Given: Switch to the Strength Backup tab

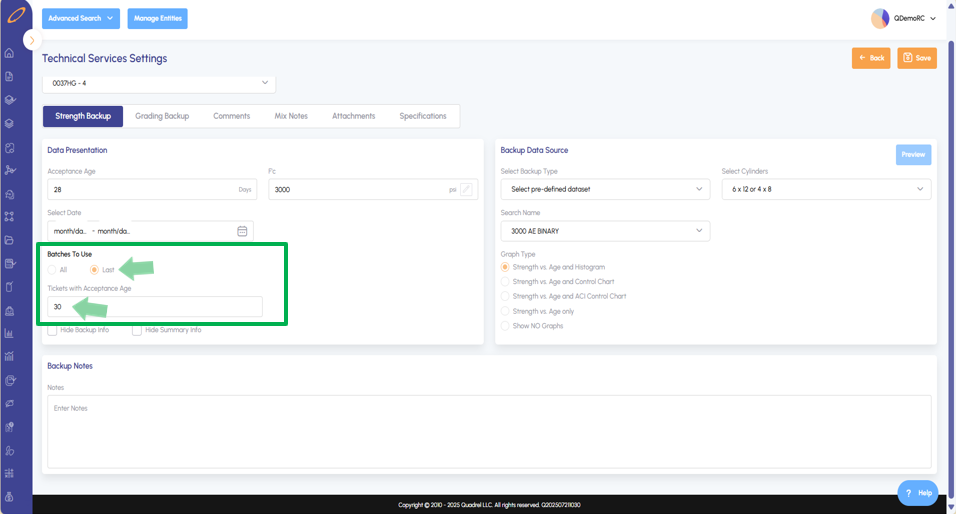Looking at the screenshot, I should (83, 116).
